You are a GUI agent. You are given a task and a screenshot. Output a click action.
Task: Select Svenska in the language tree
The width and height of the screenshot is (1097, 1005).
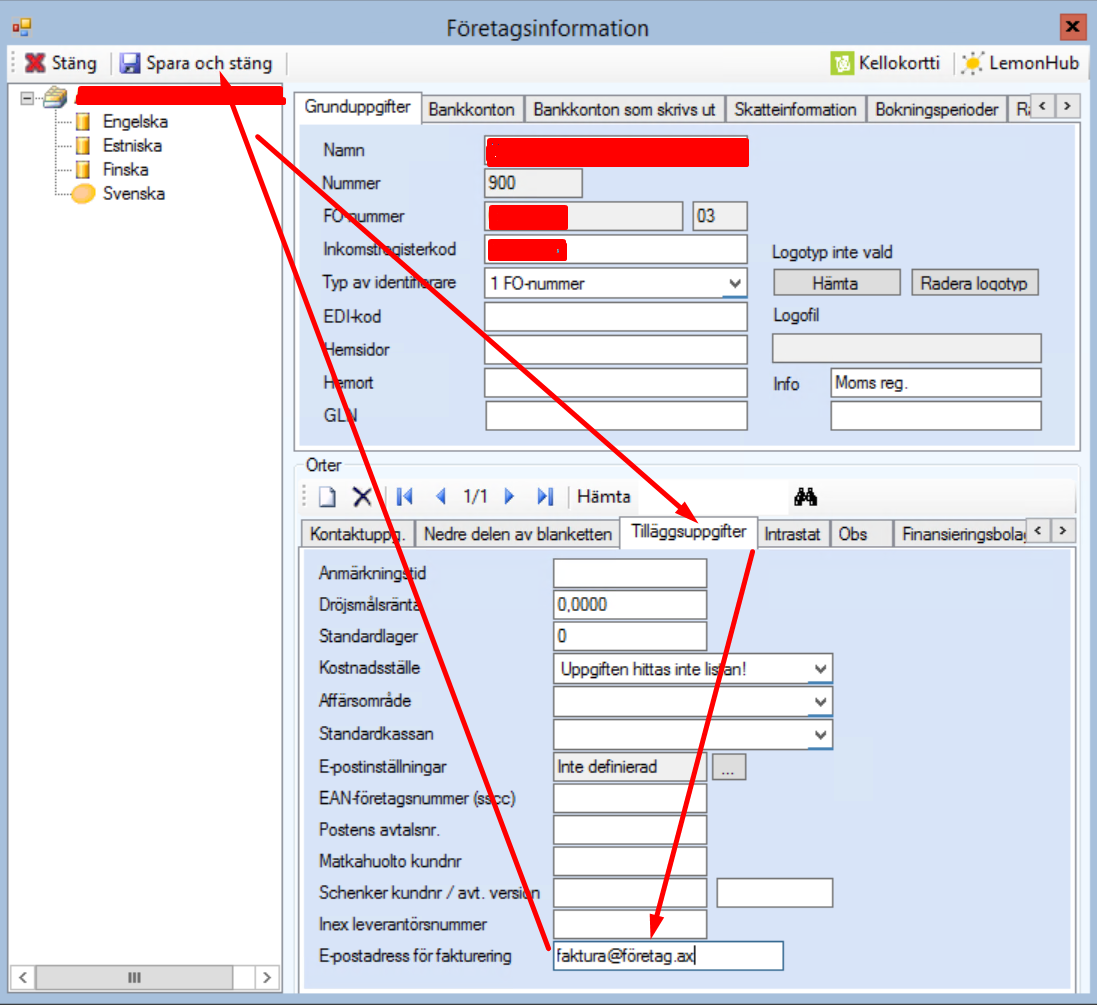(x=133, y=193)
